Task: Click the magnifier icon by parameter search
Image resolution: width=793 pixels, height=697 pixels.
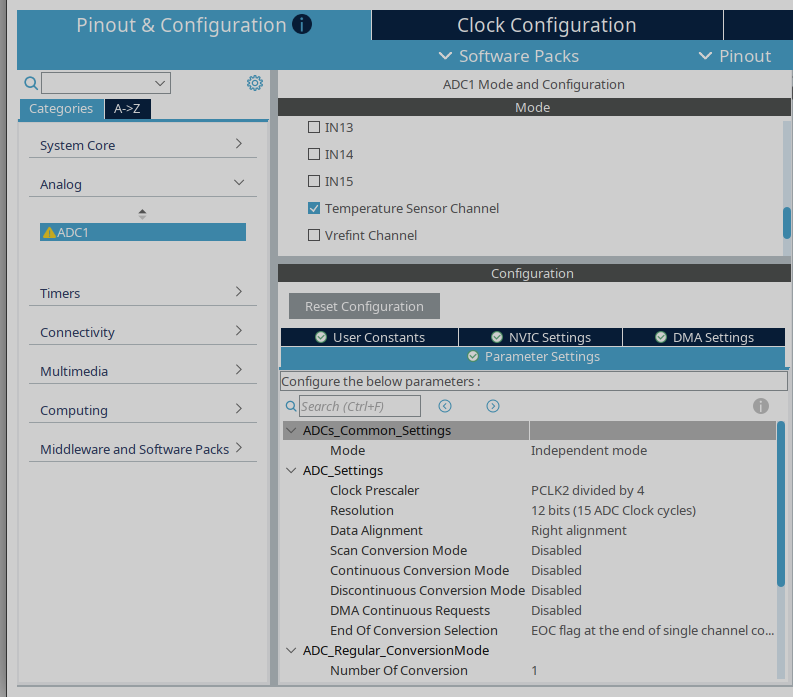Action: tap(291, 406)
